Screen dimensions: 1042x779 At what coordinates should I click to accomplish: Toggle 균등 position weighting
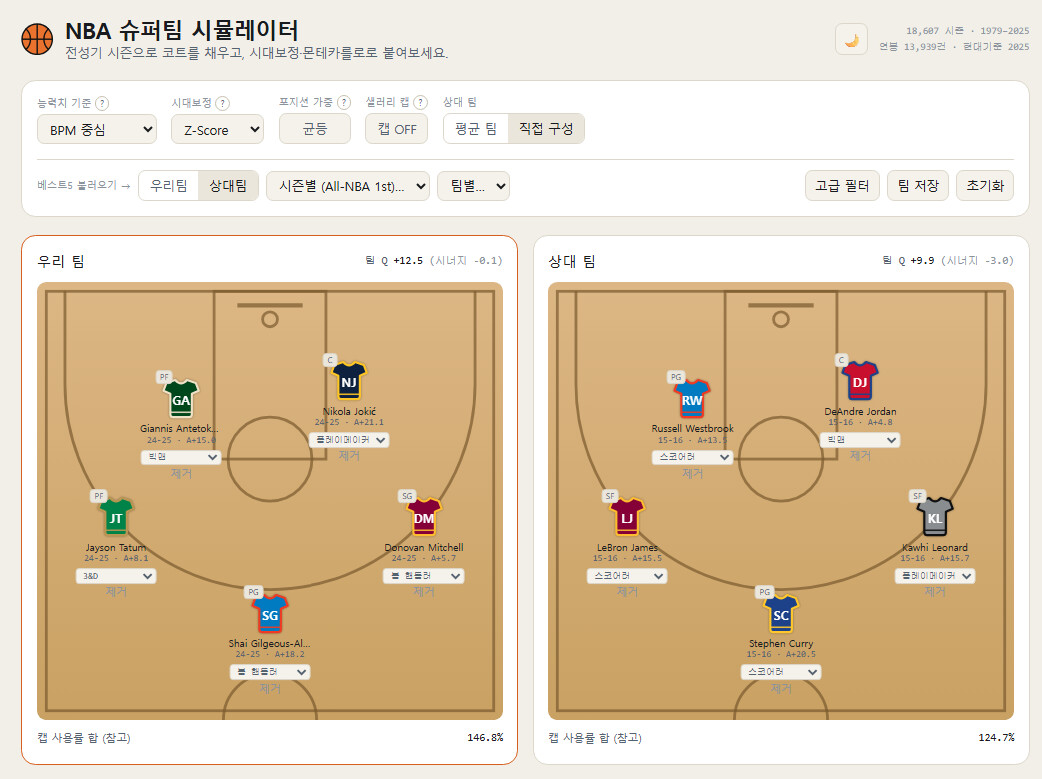coord(315,129)
